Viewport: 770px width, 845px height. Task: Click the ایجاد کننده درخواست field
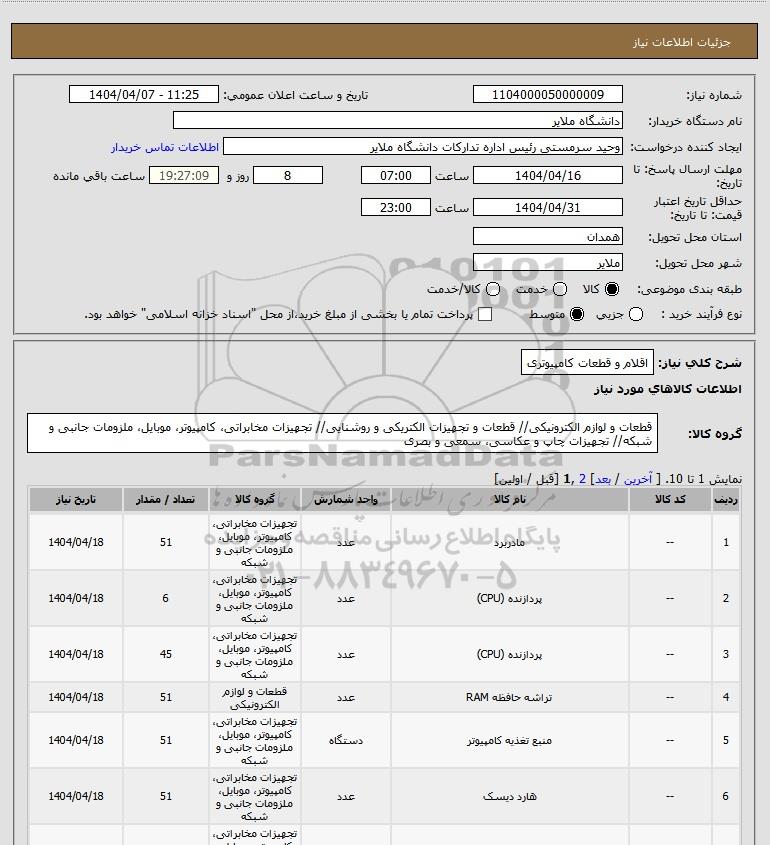click(x=422, y=147)
